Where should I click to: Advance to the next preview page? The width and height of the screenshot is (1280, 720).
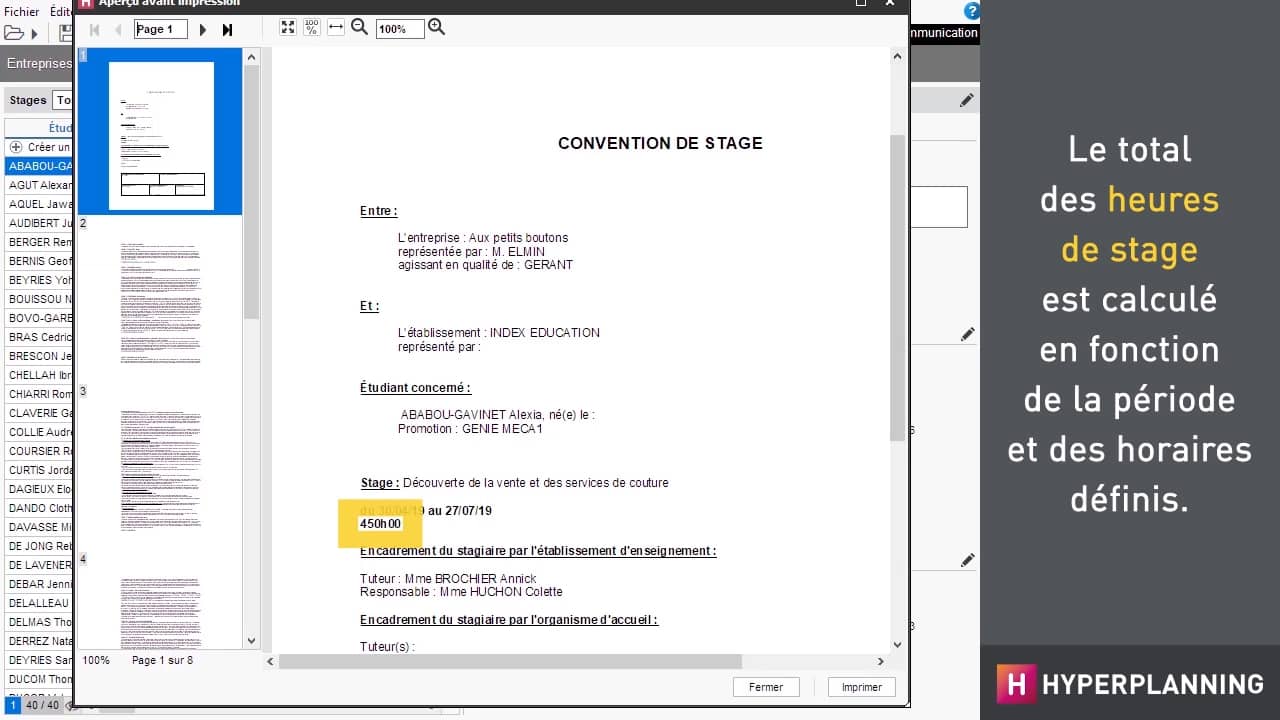pyautogui.click(x=203, y=30)
